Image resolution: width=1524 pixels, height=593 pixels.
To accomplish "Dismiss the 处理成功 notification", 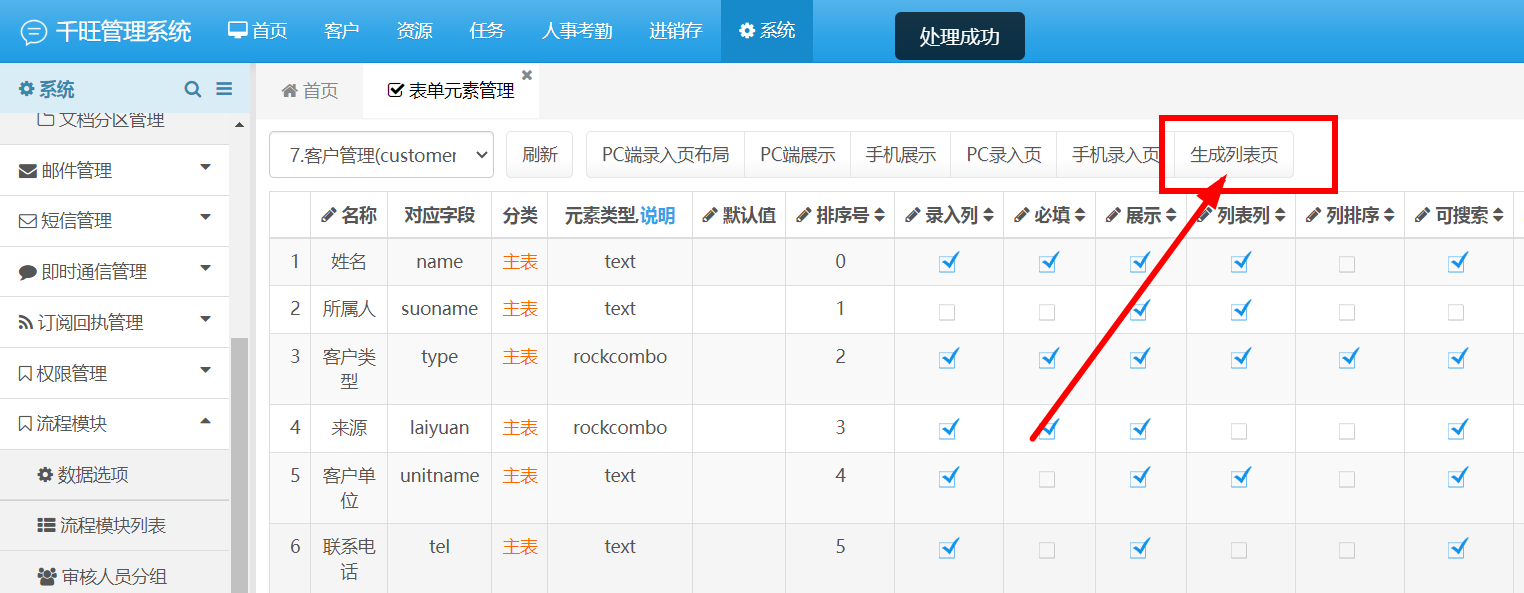I will point(960,36).
